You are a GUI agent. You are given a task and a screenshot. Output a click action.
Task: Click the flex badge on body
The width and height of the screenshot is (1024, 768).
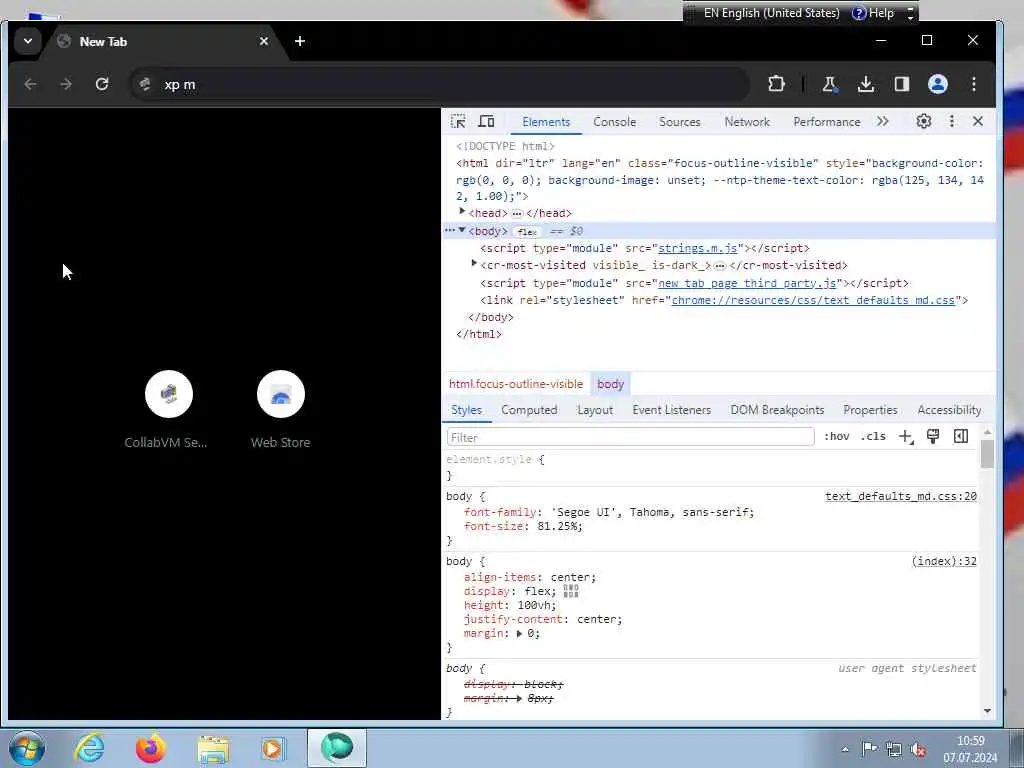point(527,231)
